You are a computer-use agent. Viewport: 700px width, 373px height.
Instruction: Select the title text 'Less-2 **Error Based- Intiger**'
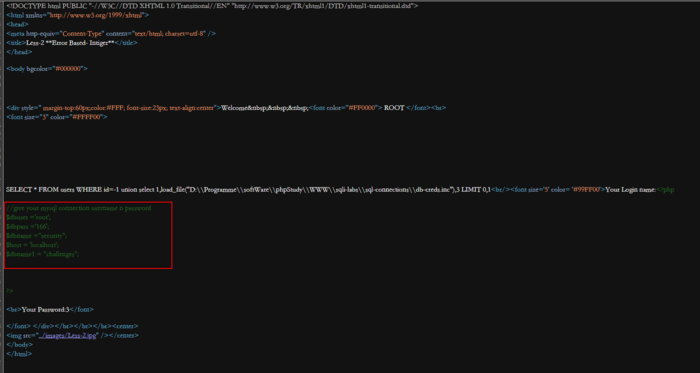tap(71, 43)
